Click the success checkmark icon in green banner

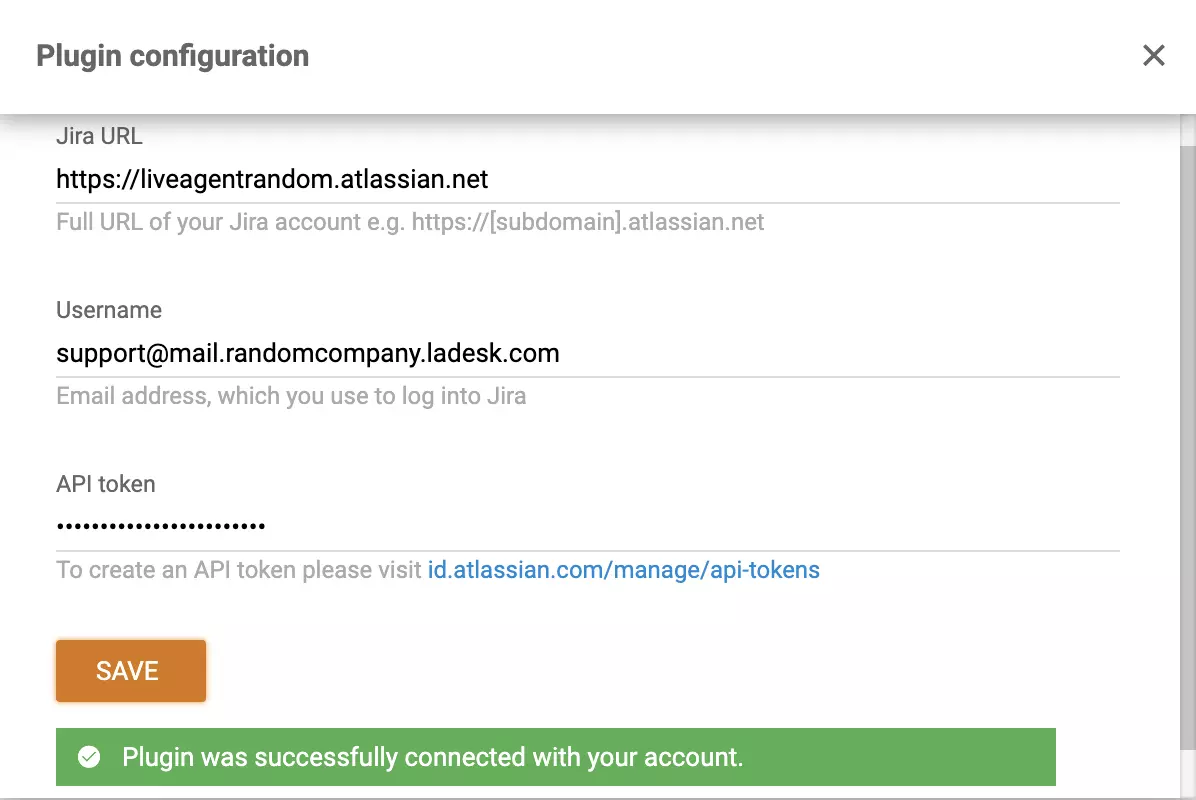click(x=89, y=757)
